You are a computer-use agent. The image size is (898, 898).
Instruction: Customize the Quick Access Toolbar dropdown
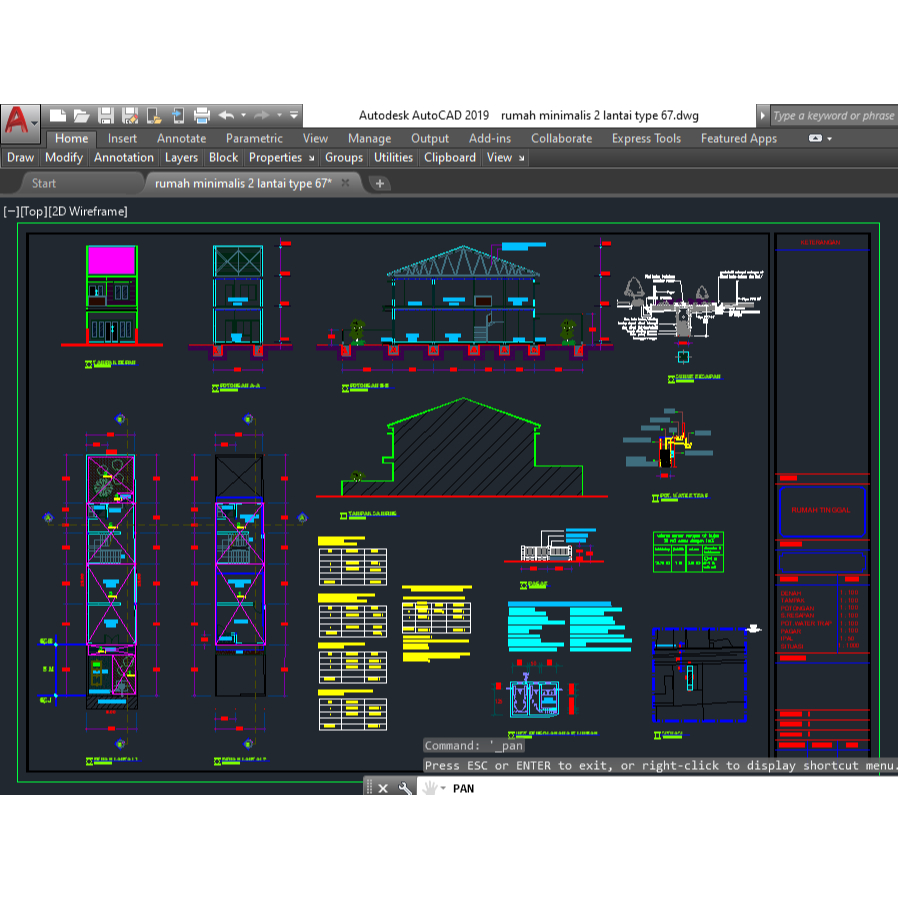(294, 116)
